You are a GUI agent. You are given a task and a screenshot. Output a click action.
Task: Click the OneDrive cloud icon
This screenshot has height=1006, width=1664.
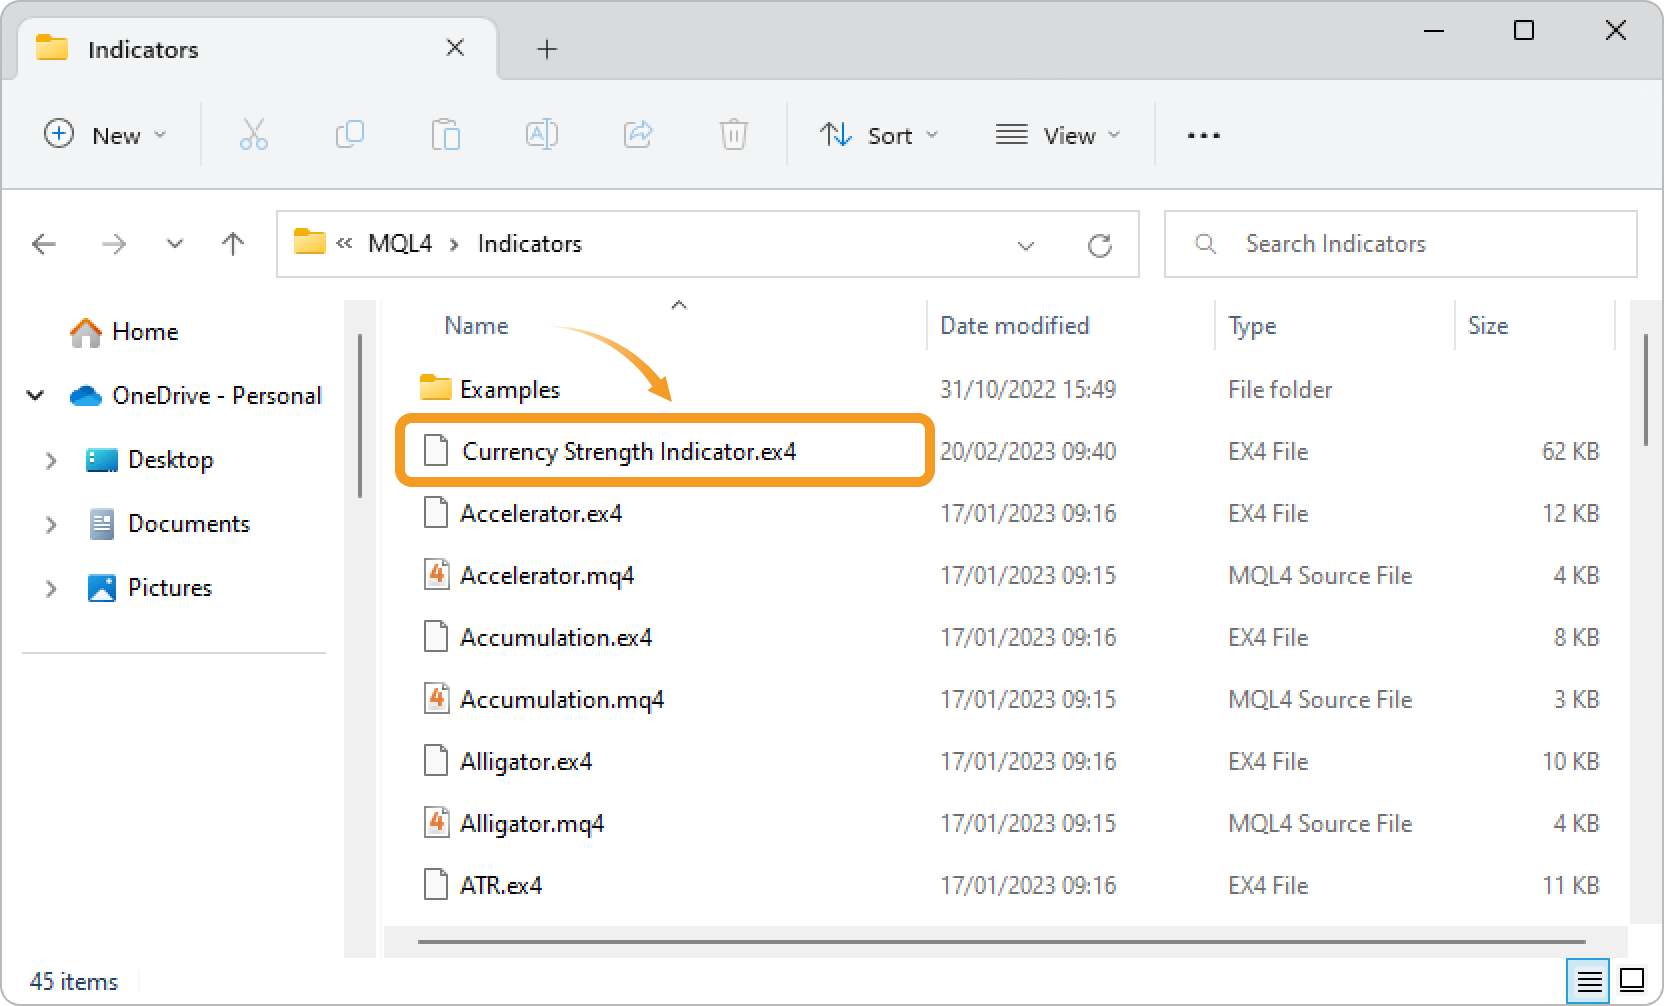tap(86, 396)
